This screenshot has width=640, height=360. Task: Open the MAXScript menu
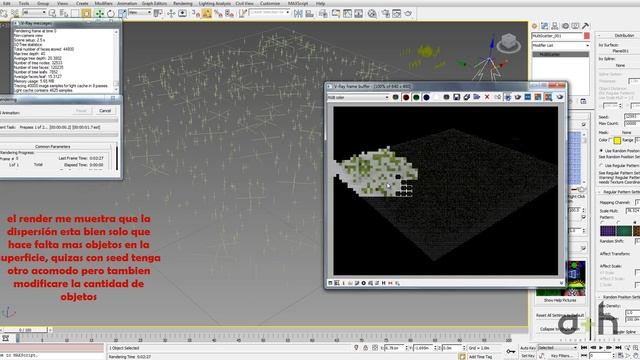coord(298,3)
